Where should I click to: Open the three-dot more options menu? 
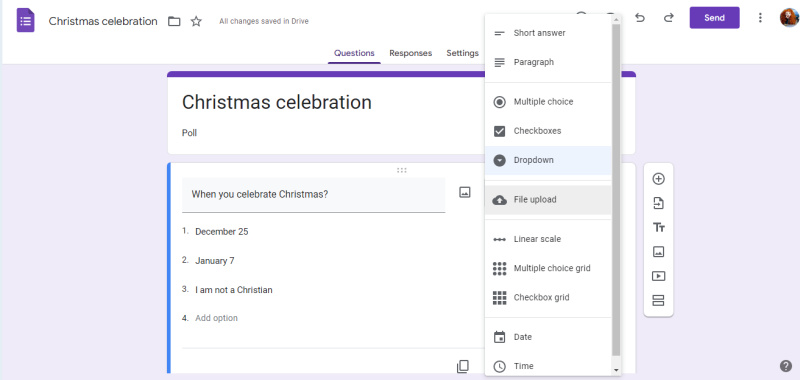[760, 18]
